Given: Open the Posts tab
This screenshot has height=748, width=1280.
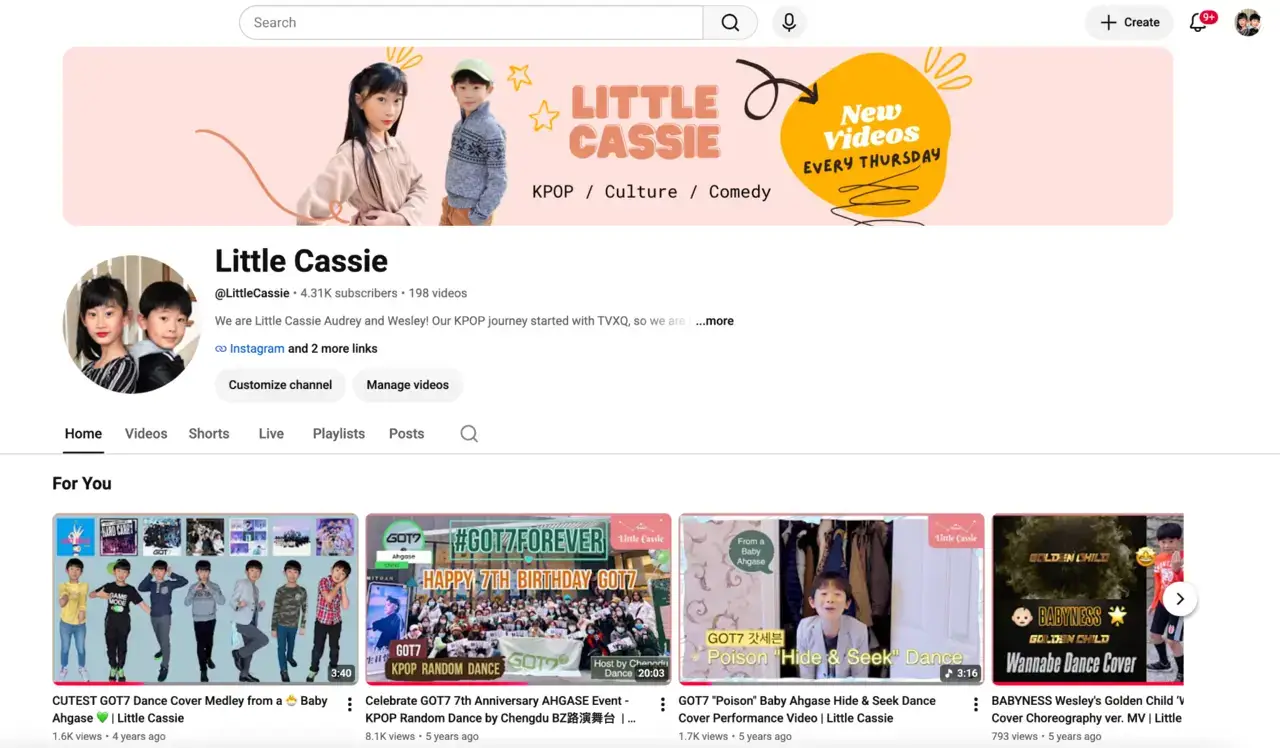Looking at the screenshot, I should click(407, 434).
